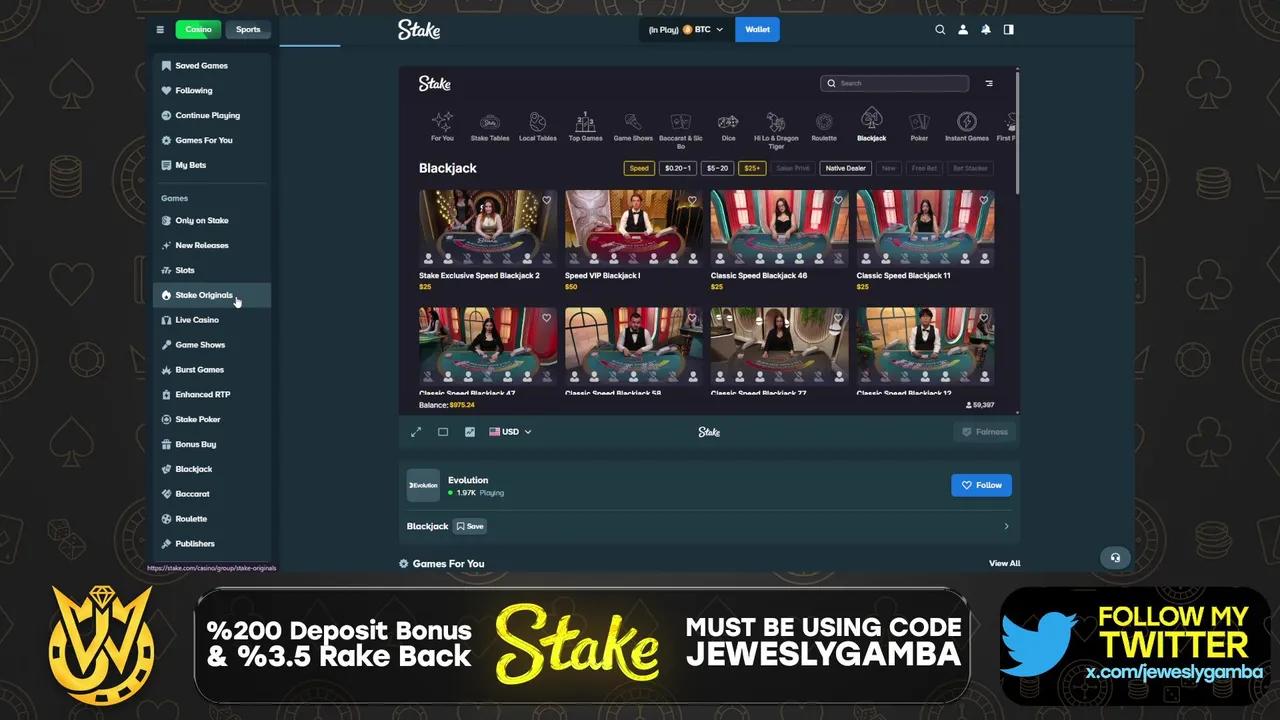The height and width of the screenshot is (720, 1280).
Task: Open Burst Games in sidebar
Action: click(x=211, y=370)
